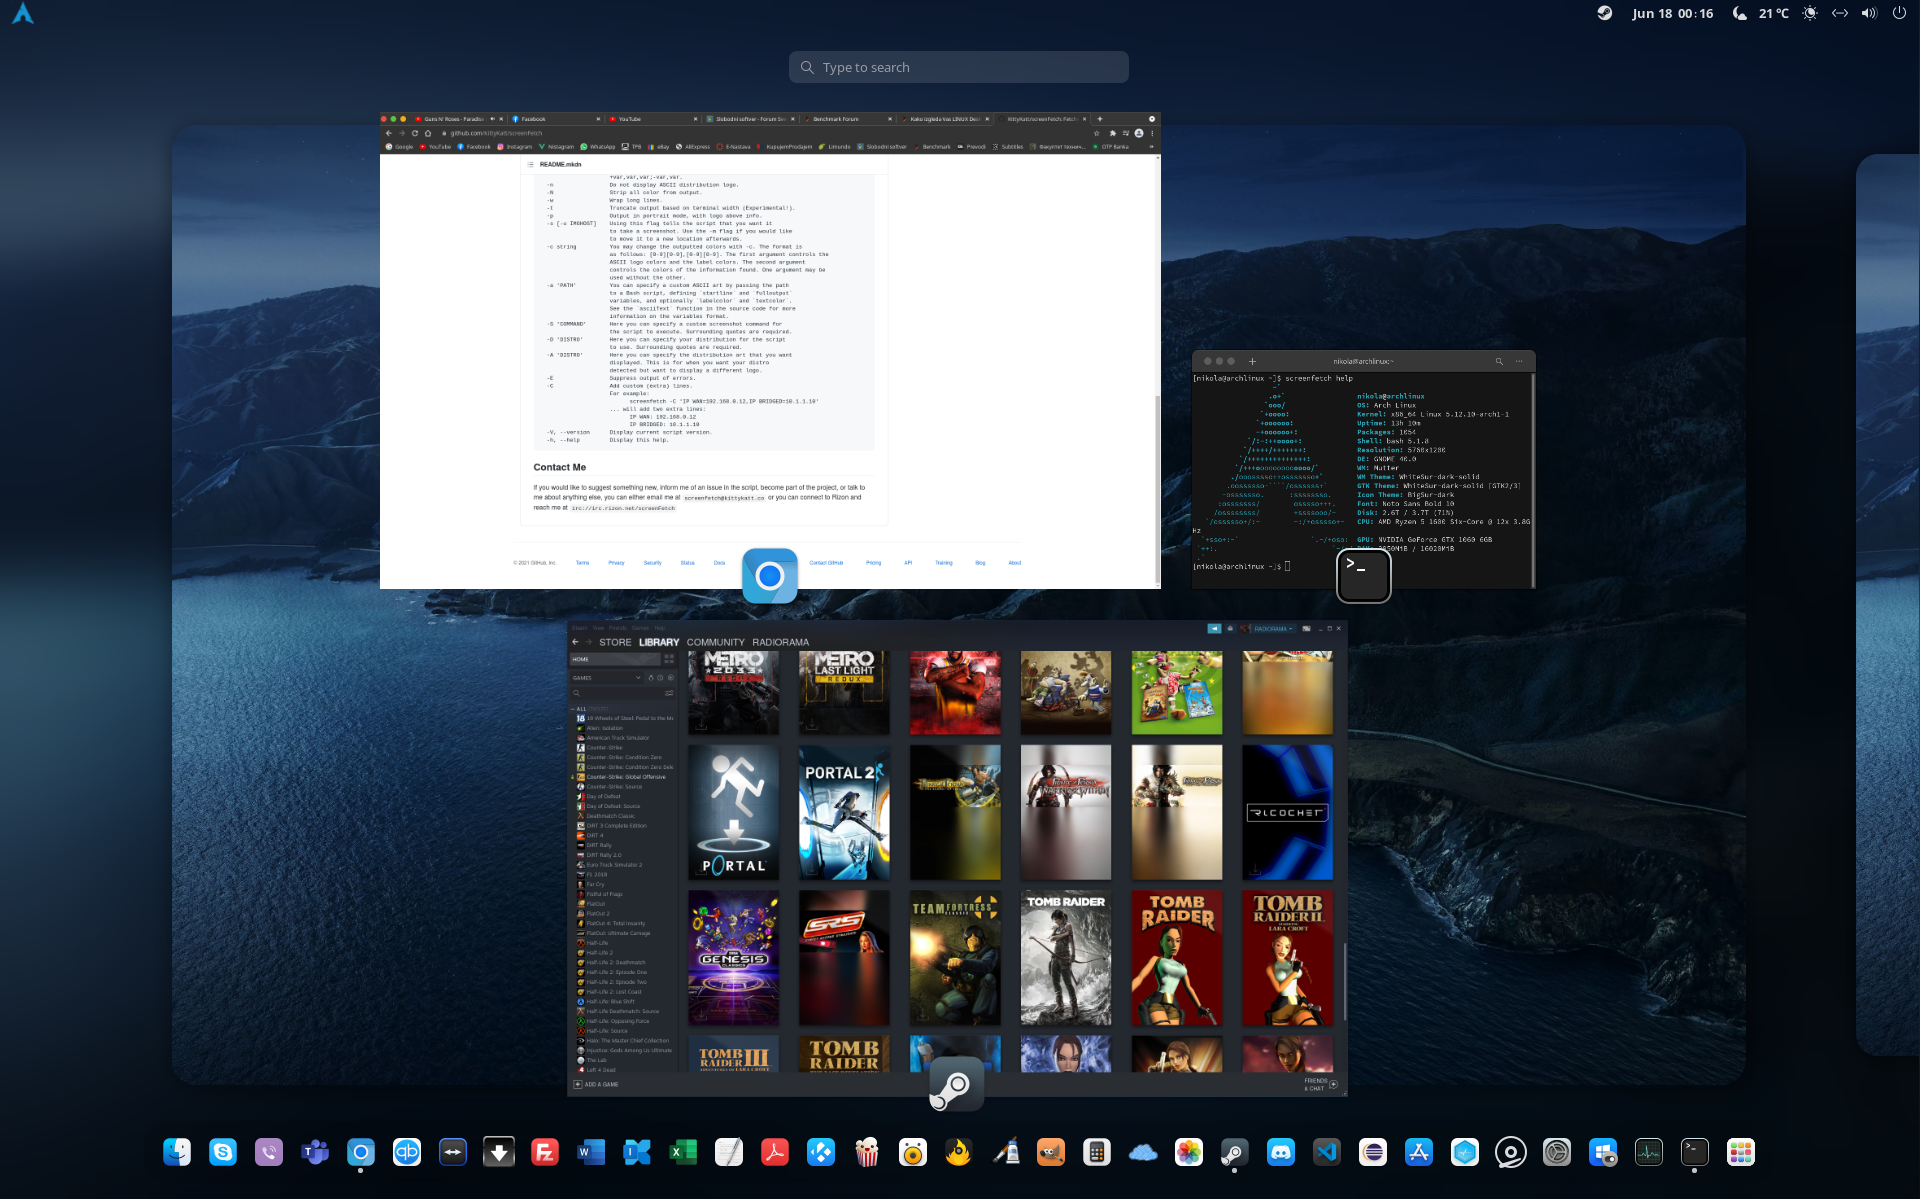This screenshot has height=1199, width=1920.
Task: Click the Steam window scrollbar
Action: tap(1344, 981)
